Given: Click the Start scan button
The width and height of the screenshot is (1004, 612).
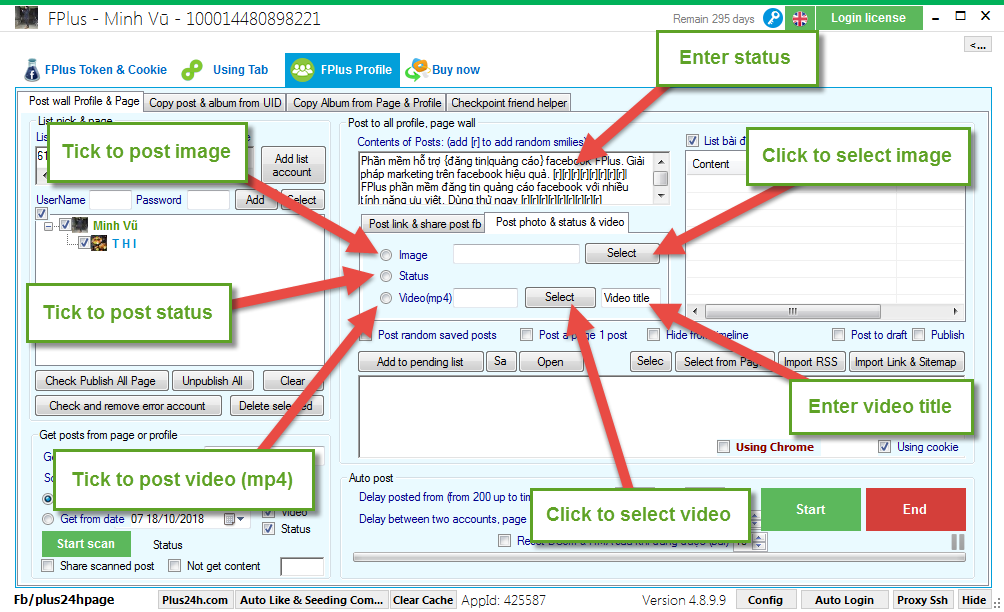Looking at the screenshot, I should click(86, 544).
